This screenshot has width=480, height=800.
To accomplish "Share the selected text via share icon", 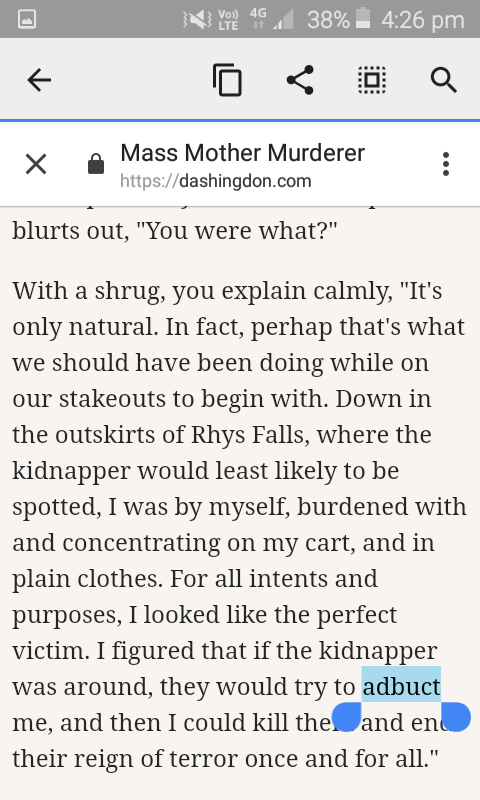I will (300, 80).
